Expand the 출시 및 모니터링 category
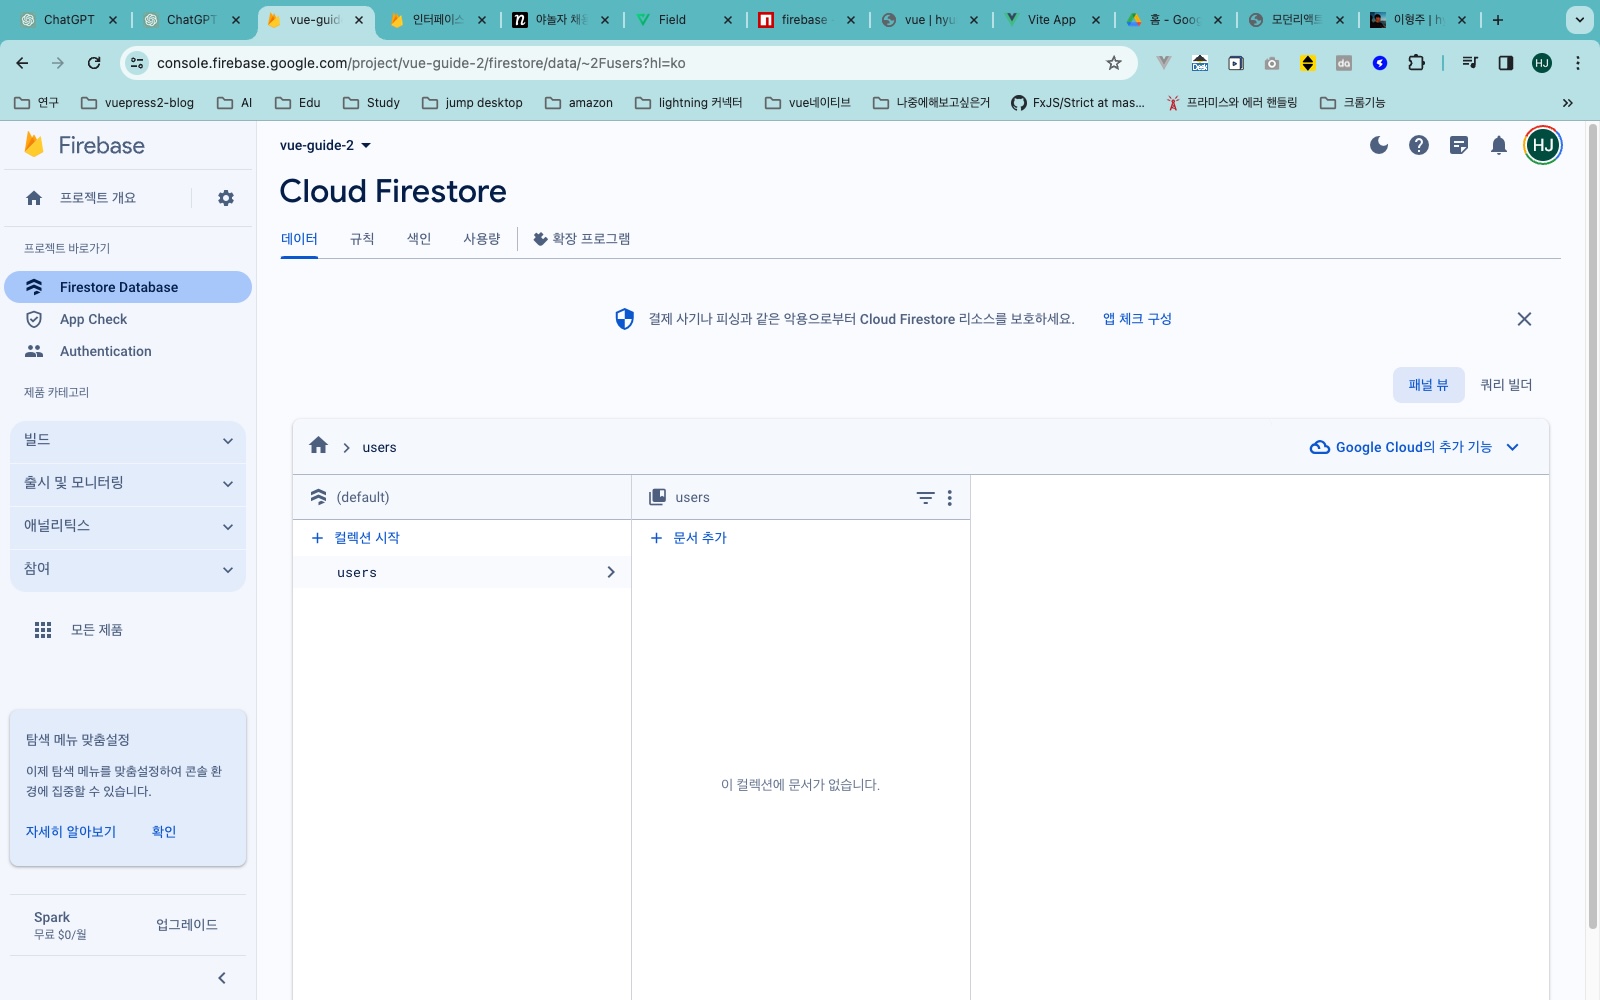Screen dimensions: 1600x1000 [x=128, y=483]
